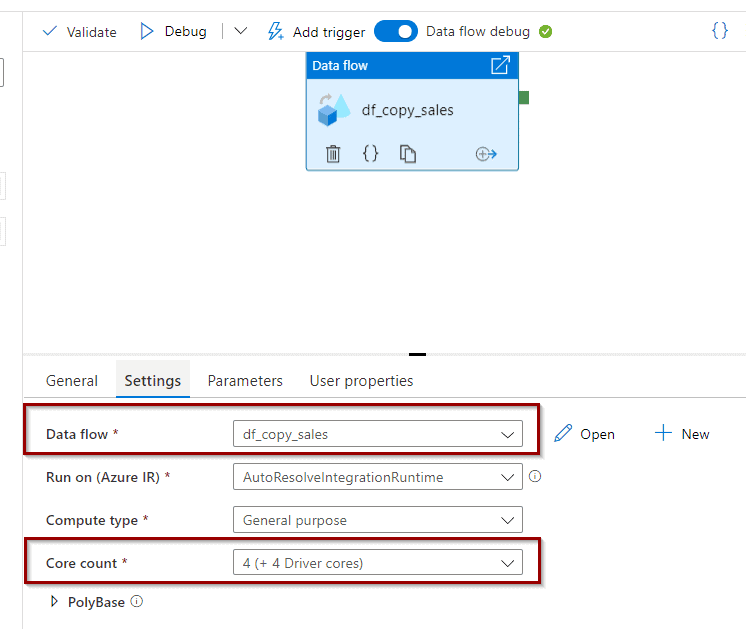Add output activity arrow icon
746x629 pixels.
(x=486, y=154)
